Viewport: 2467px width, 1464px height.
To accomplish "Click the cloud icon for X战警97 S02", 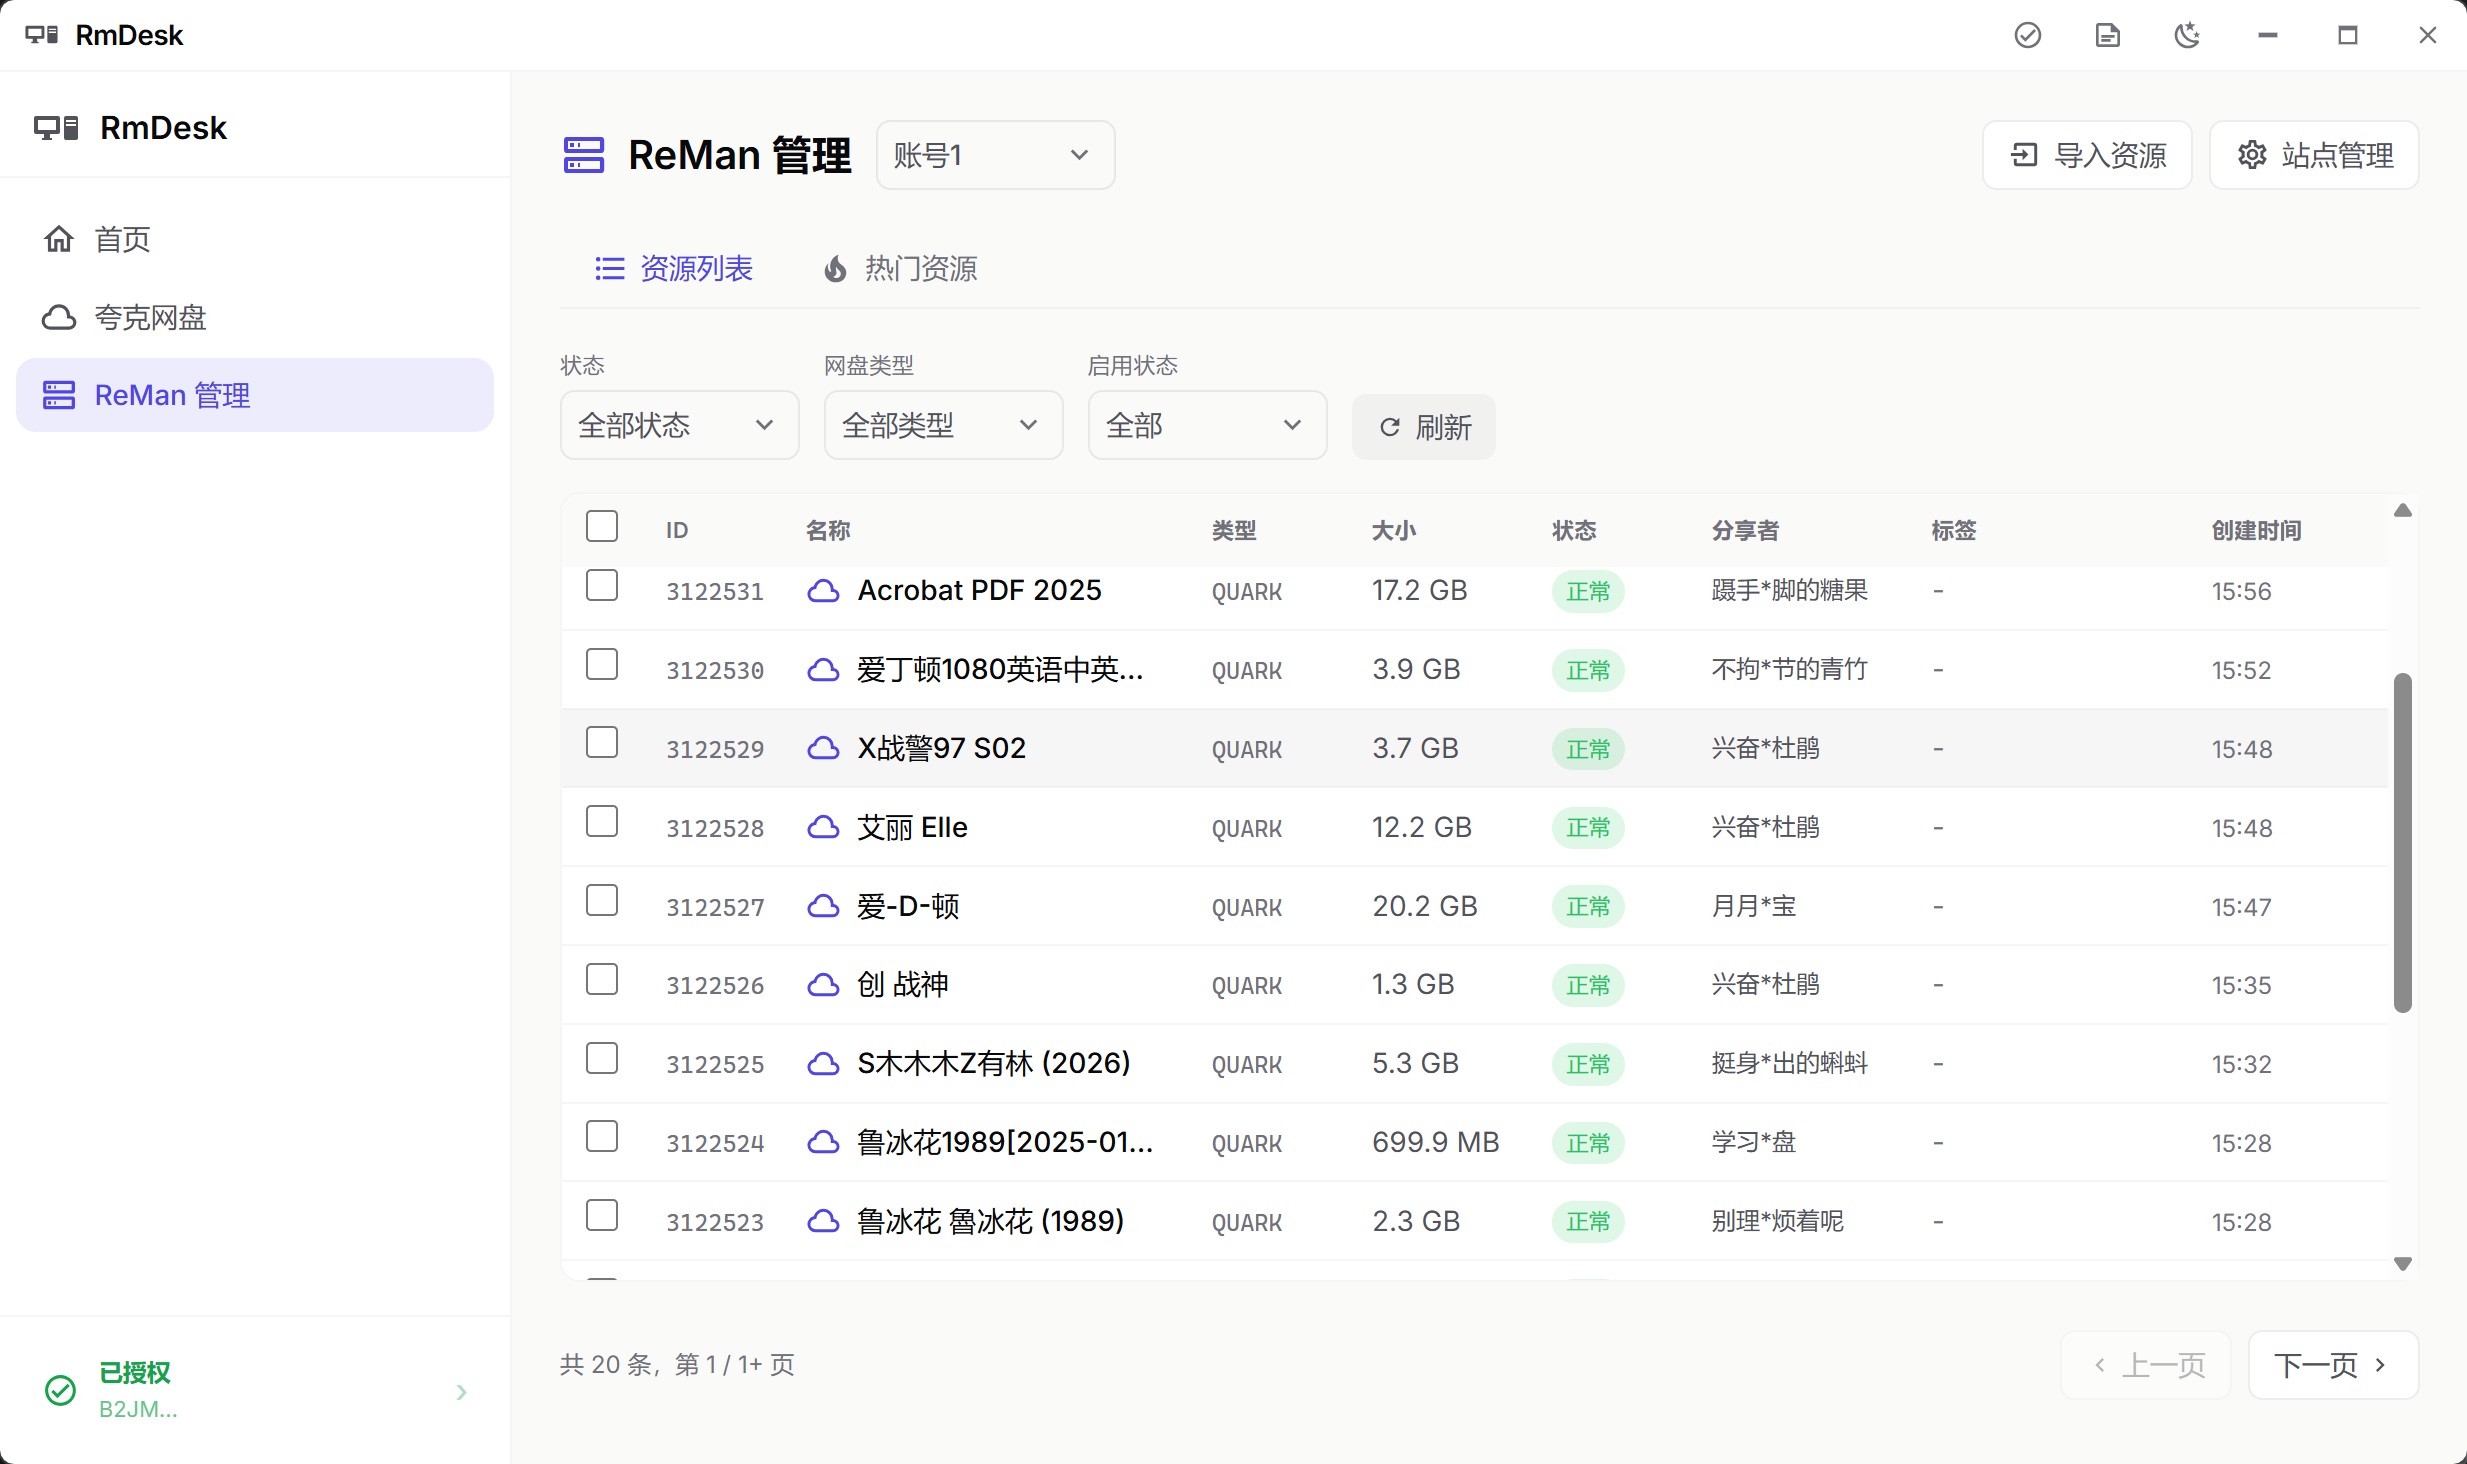I will [x=823, y=749].
